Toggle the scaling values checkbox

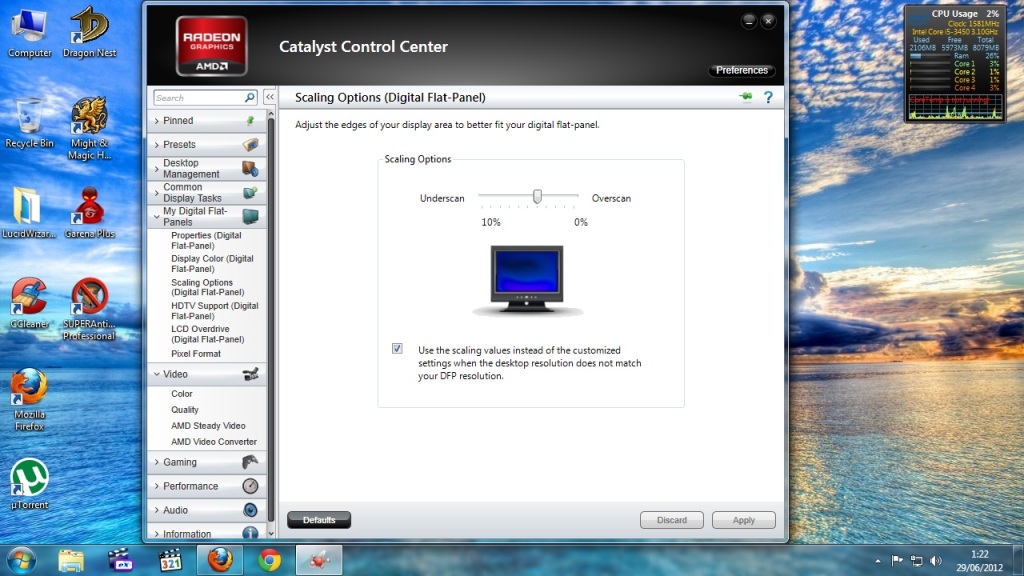click(x=397, y=349)
